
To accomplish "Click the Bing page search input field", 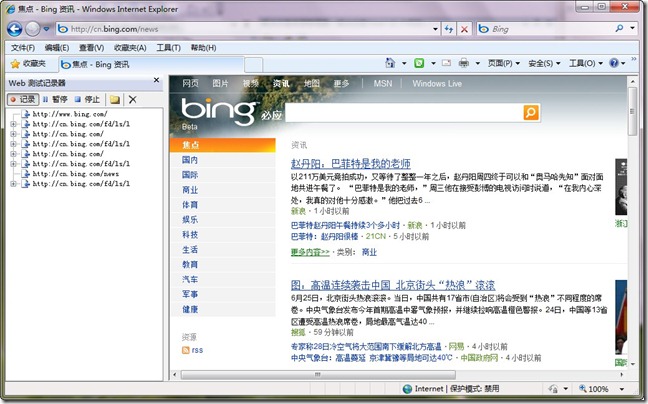I will point(404,112).
